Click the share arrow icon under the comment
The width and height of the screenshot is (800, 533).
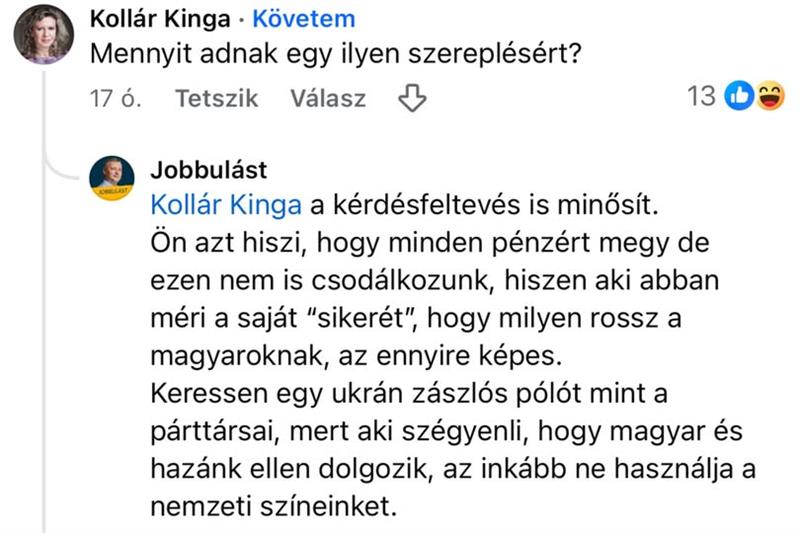pyautogui.click(x=412, y=98)
